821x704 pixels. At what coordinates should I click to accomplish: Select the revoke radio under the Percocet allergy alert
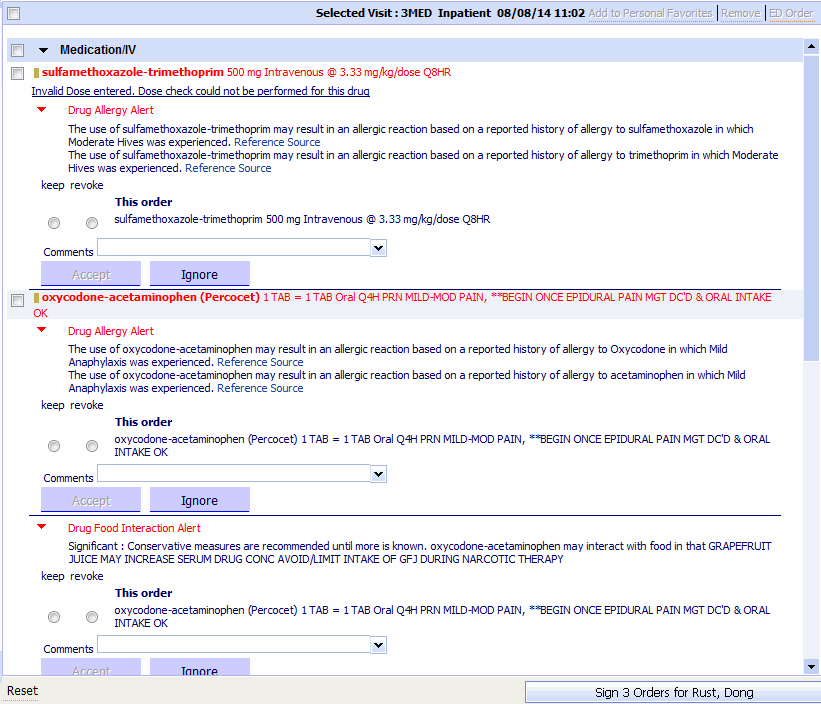91,446
